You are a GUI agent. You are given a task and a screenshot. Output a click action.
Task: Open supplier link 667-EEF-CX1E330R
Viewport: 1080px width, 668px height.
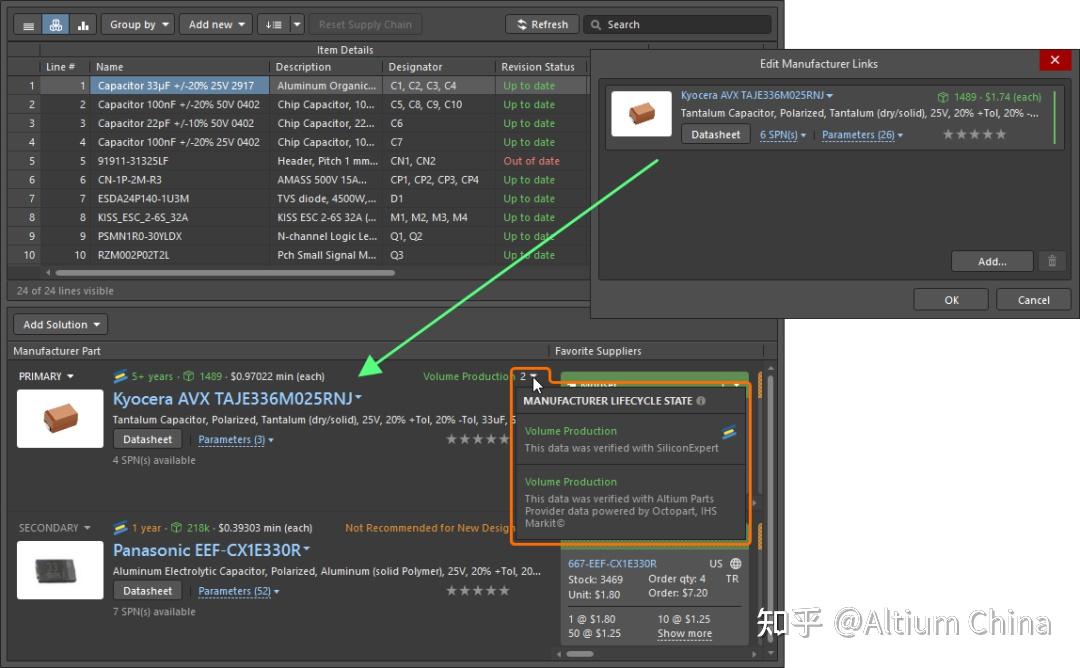(x=612, y=563)
